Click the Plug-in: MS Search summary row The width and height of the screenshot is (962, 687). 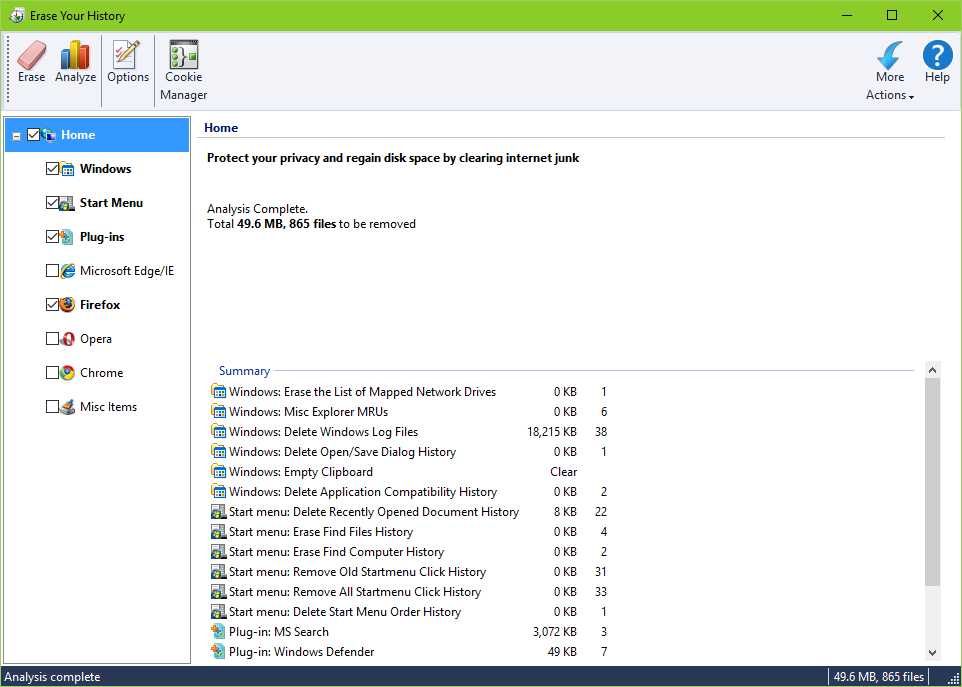pyautogui.click(x=278, y=632)
